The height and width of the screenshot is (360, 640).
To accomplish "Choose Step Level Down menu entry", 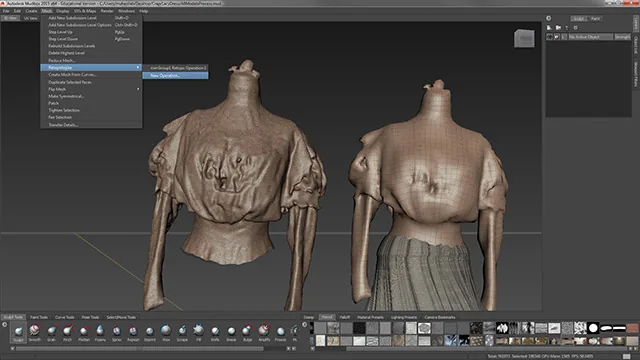I will (91, 39).
